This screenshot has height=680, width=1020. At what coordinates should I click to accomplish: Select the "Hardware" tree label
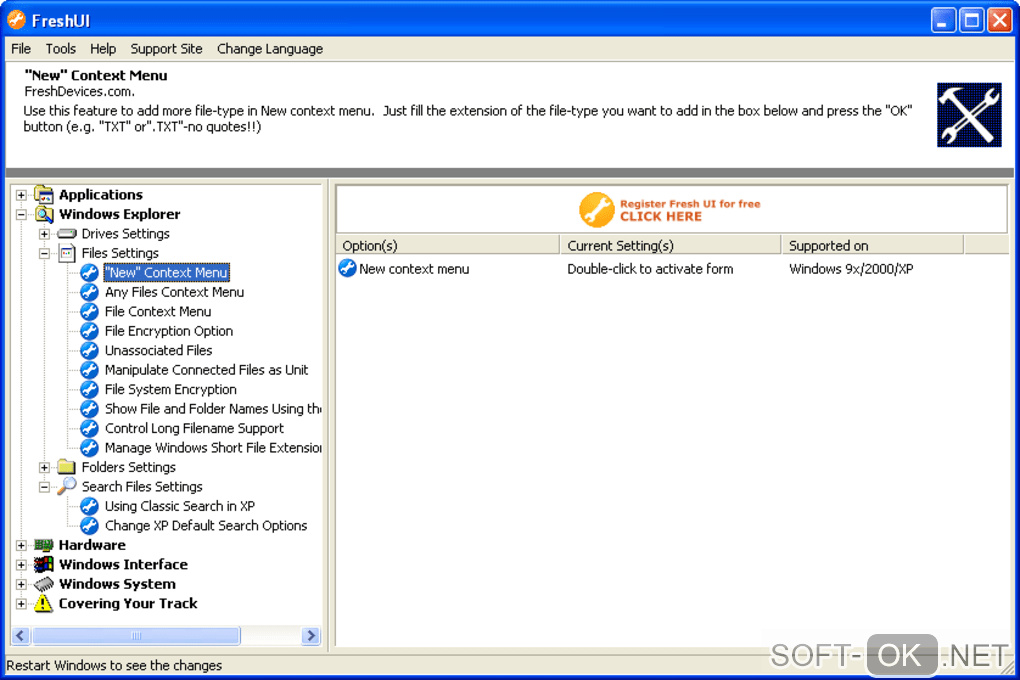(x=92, y=545)
